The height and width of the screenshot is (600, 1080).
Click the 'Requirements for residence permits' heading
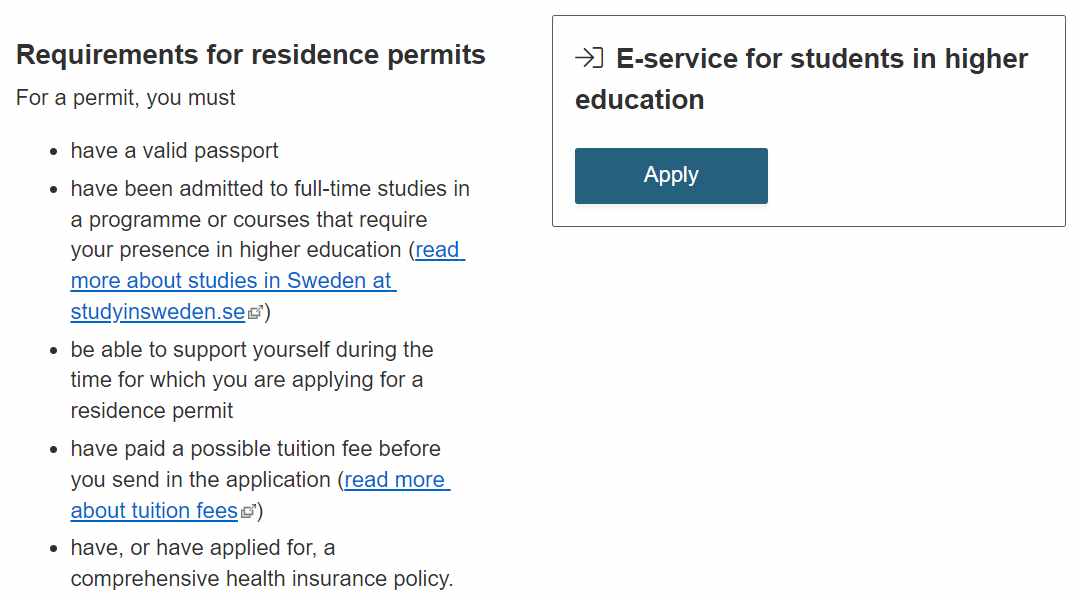tap(251, 55)
